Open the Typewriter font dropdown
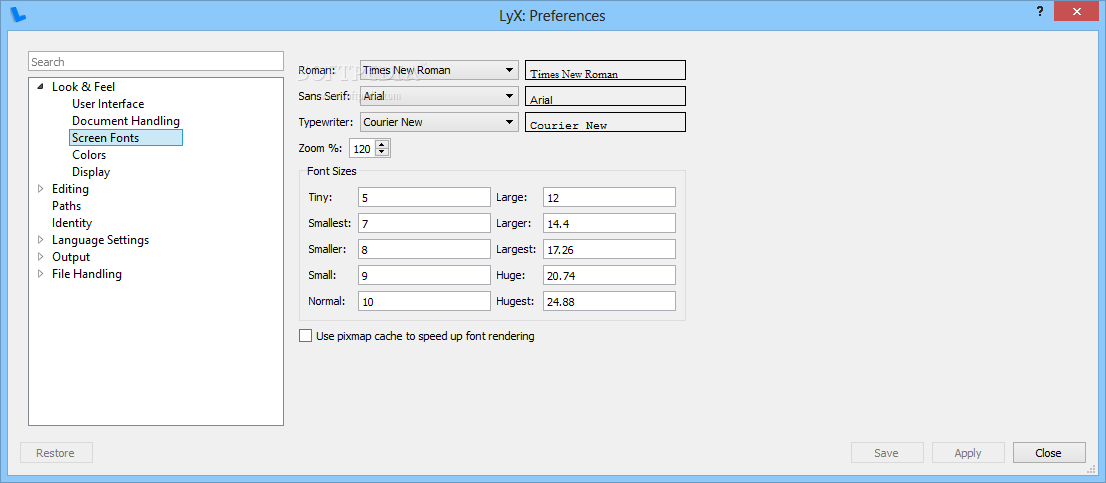 click(439, 122)
